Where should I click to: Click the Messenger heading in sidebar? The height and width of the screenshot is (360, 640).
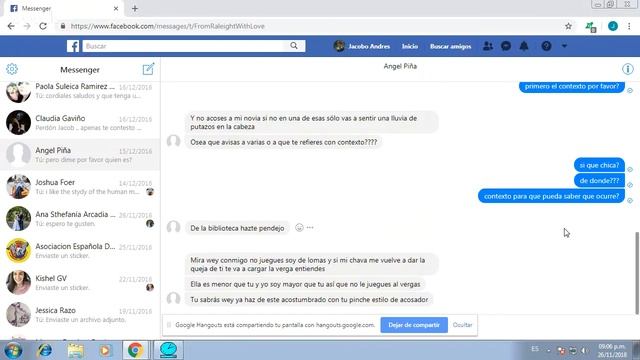[x=80, y=70]
